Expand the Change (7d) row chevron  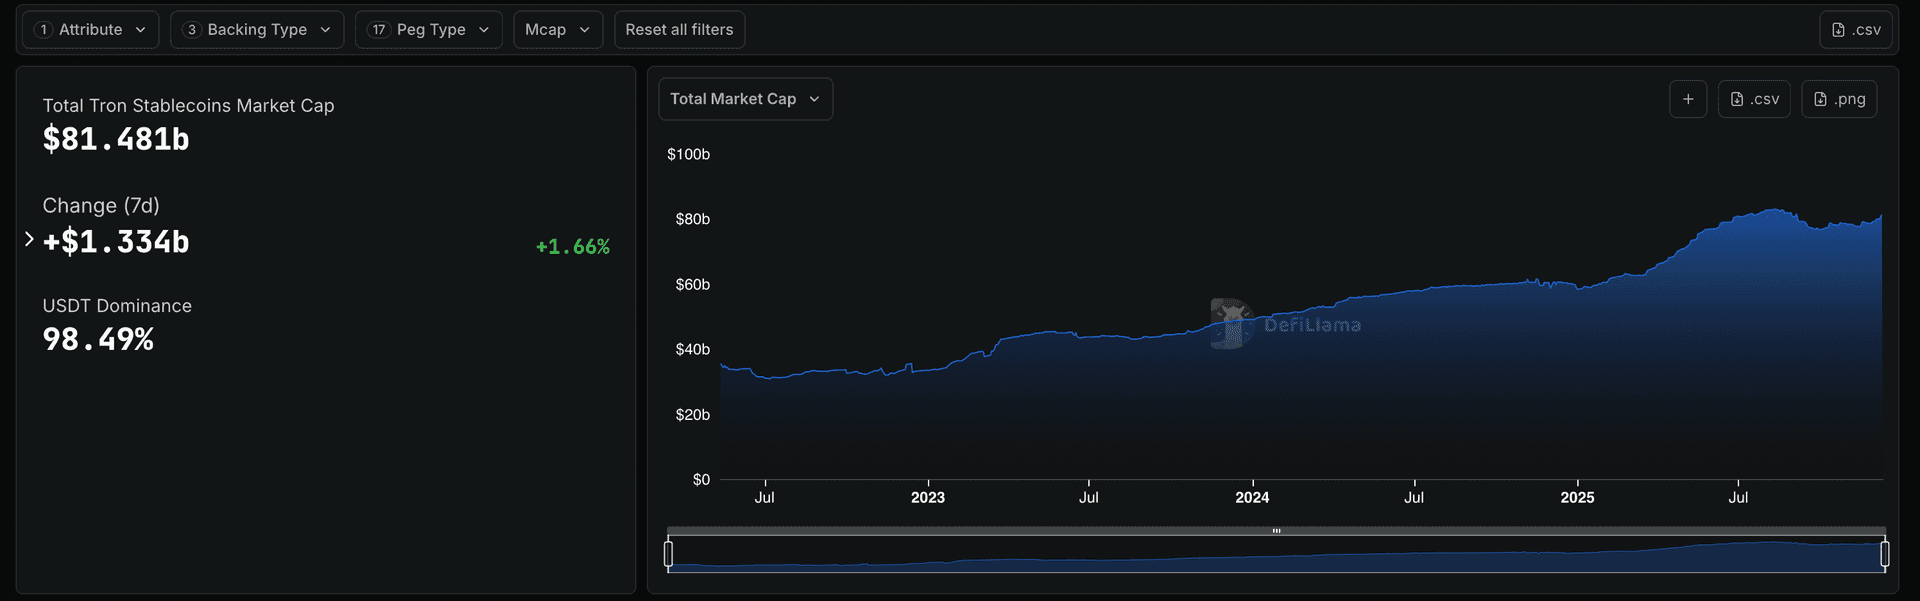(x=29, y=239)
